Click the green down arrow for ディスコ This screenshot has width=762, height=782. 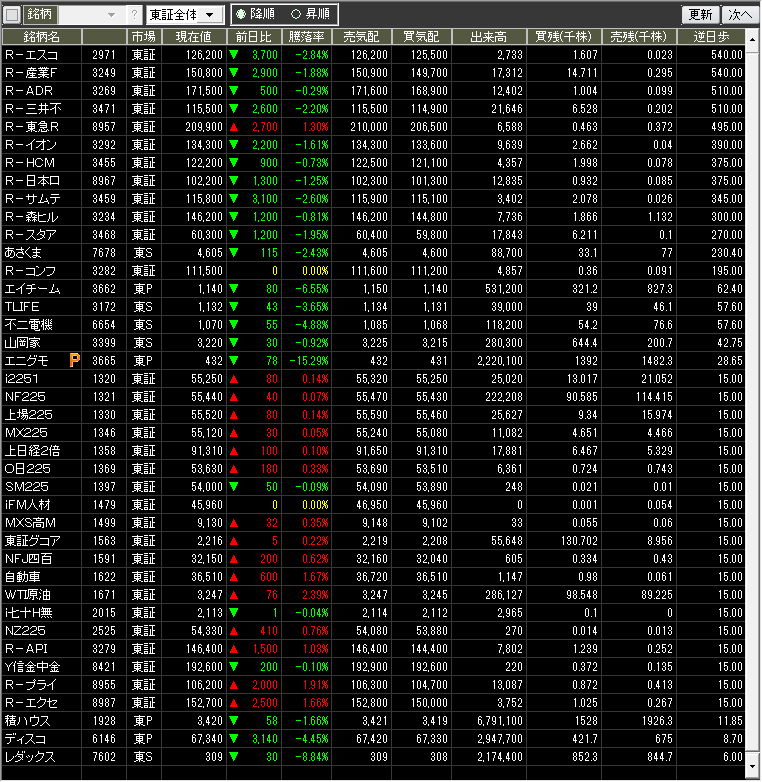[x=233, y=739]
